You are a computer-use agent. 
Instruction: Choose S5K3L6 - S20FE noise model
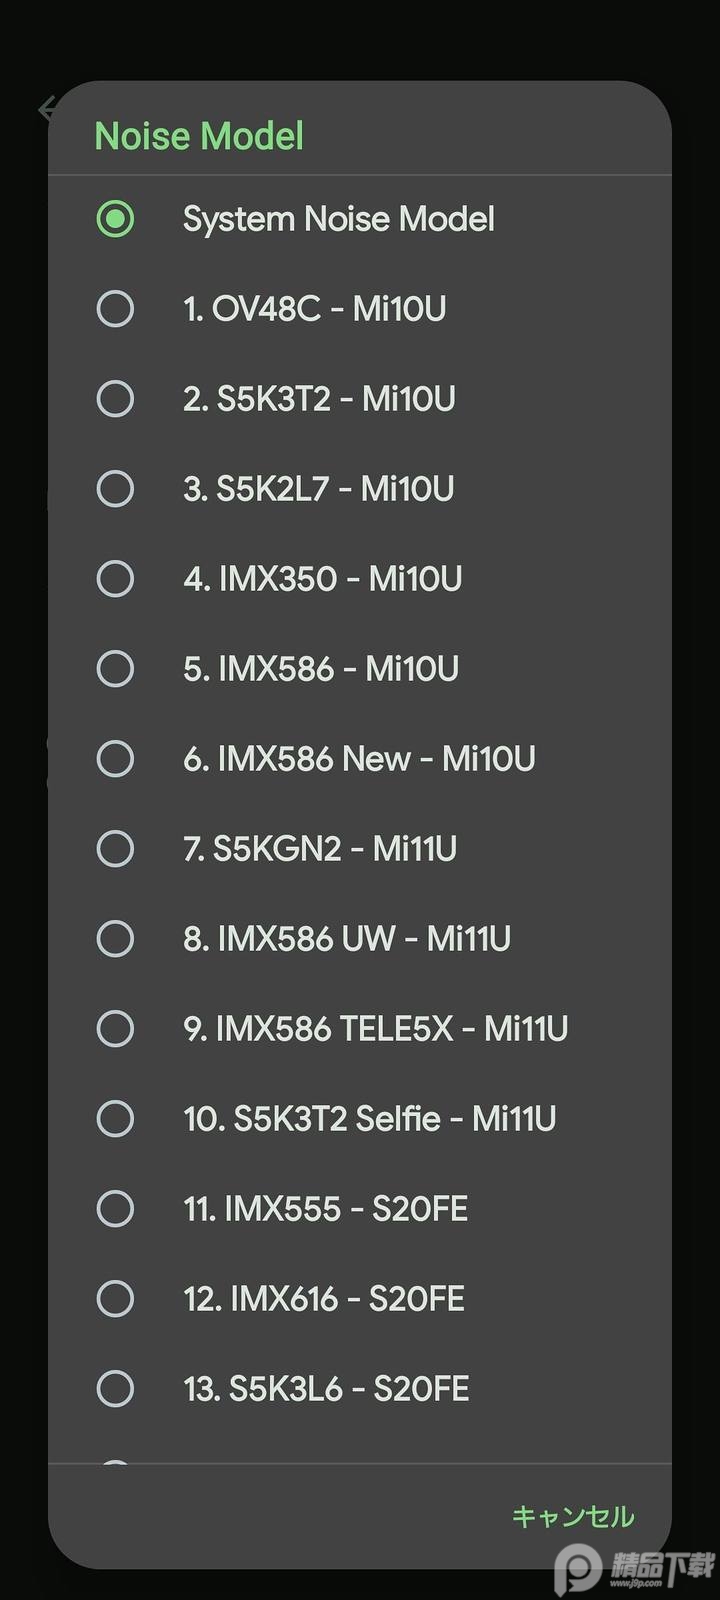pyautogui.click(x=115, y=1389)
